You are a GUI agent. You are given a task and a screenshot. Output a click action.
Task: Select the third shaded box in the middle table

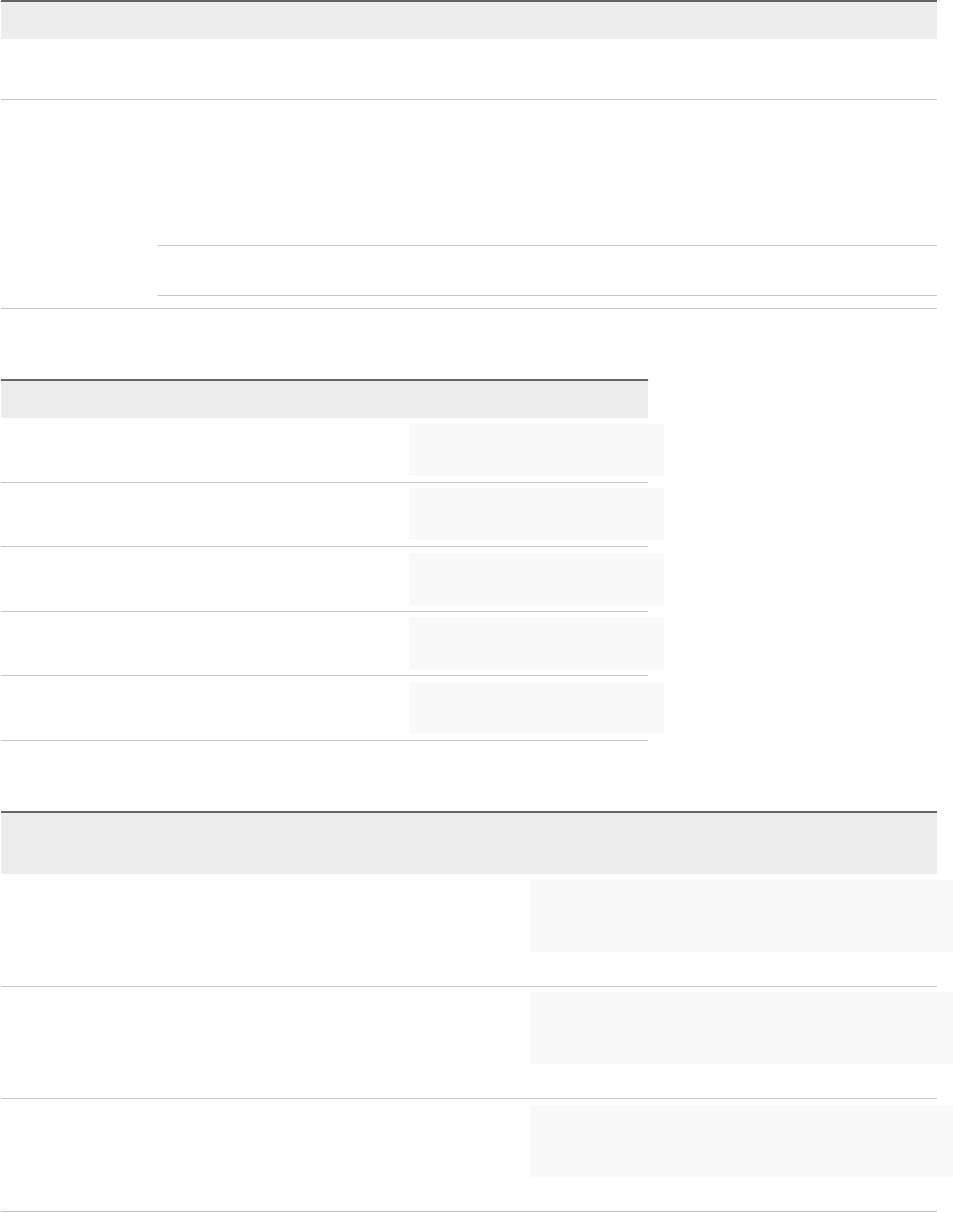pos(536,579)
